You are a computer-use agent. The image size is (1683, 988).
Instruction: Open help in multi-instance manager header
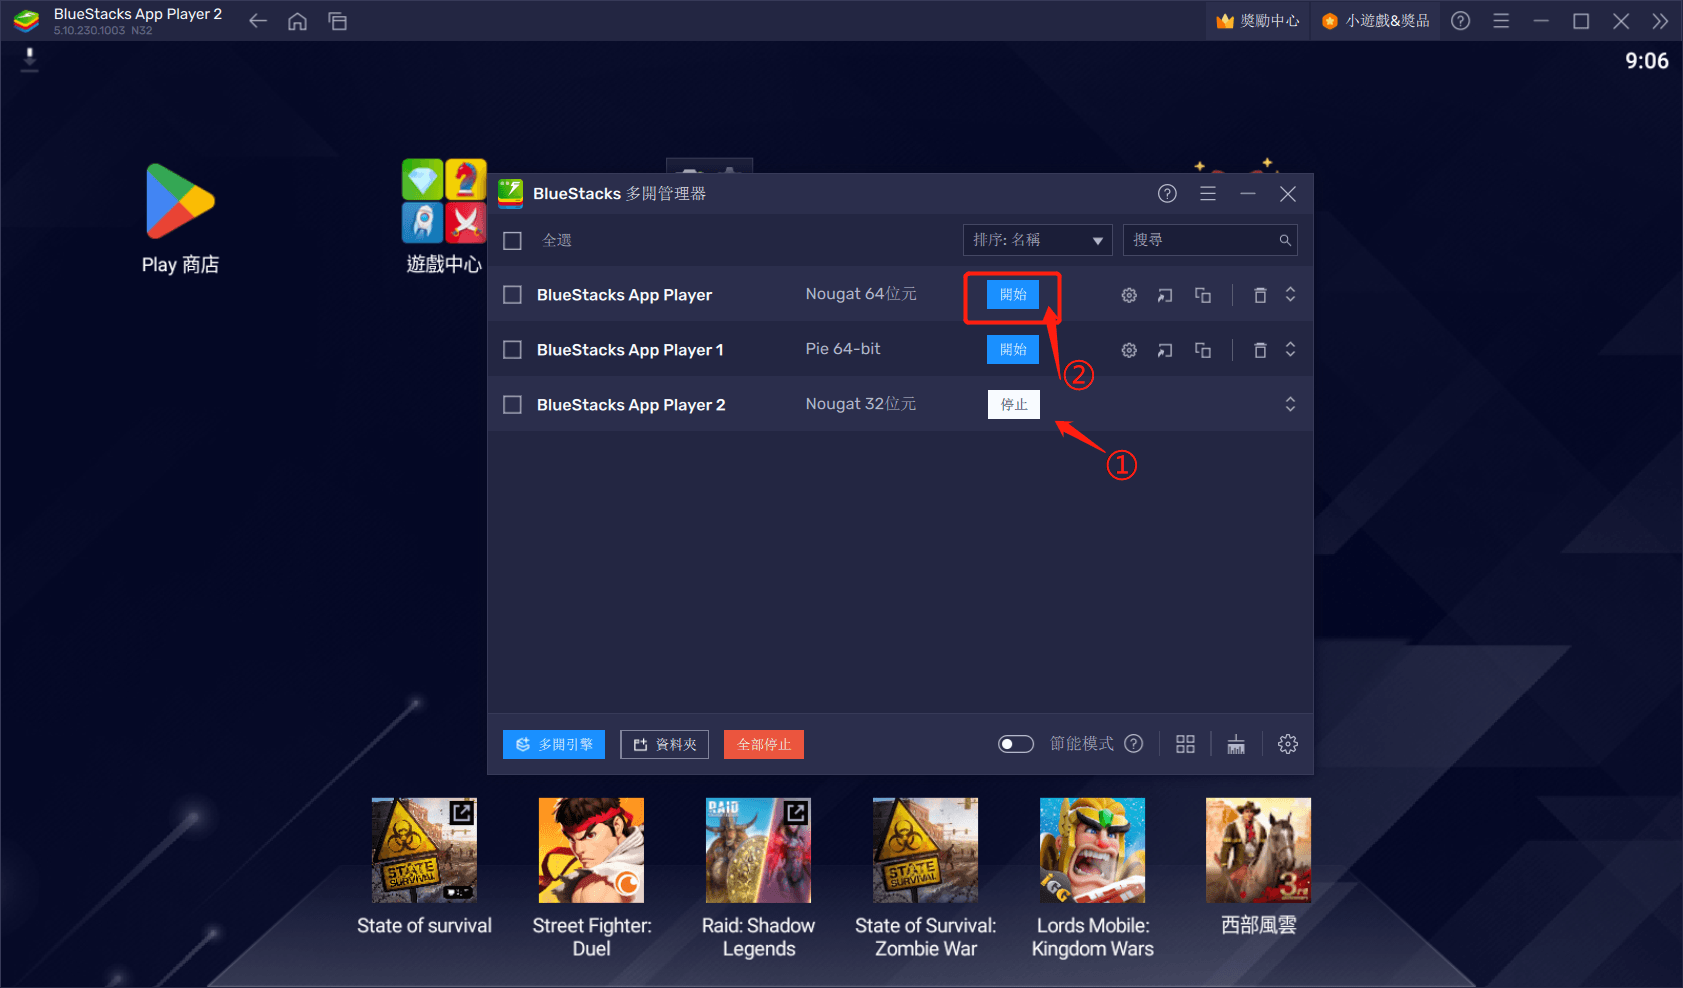1167,194
